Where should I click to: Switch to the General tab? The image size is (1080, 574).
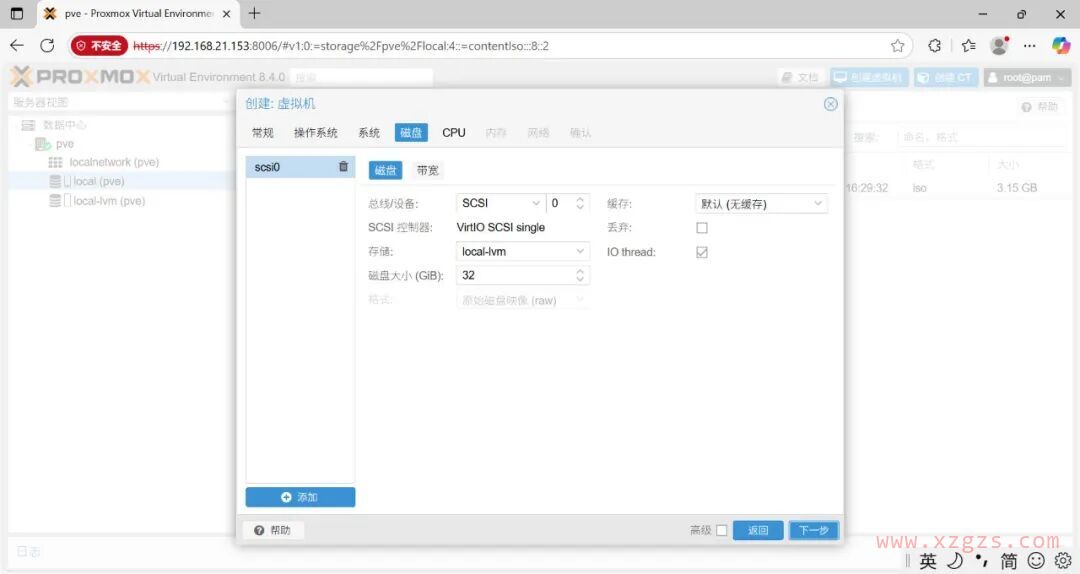(262, 132)
